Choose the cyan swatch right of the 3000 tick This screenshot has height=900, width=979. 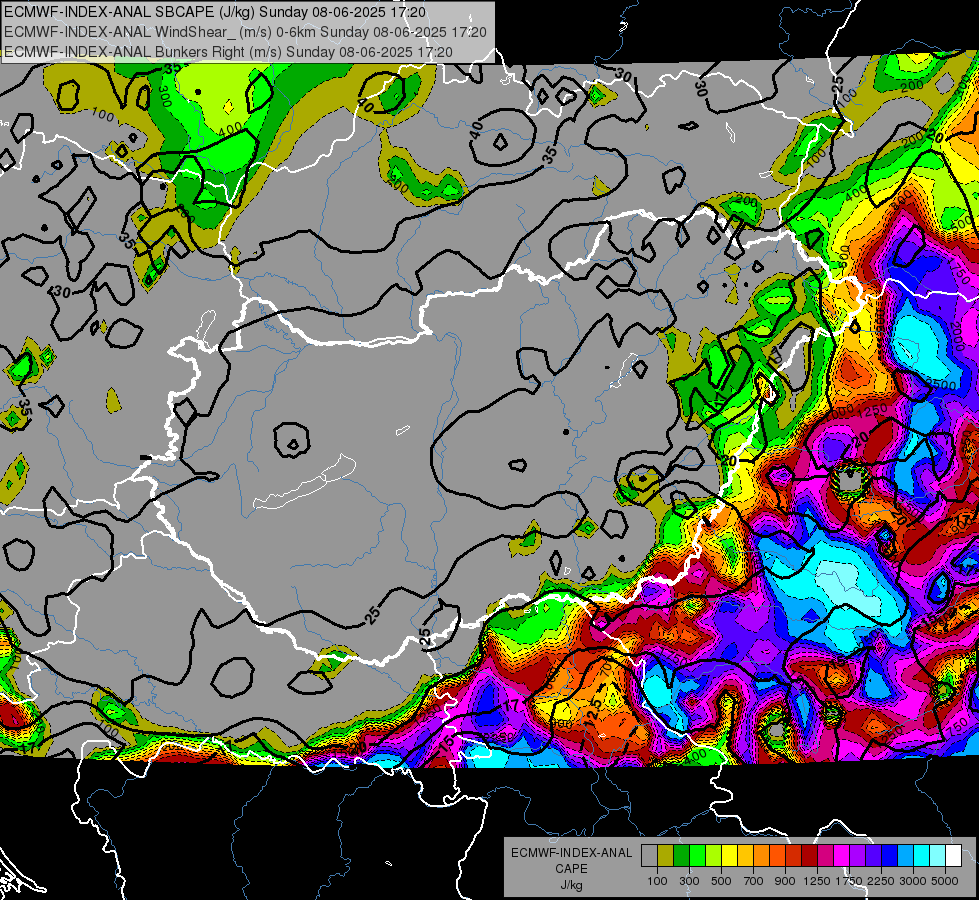pyautogui.click(x=922, y=856)
